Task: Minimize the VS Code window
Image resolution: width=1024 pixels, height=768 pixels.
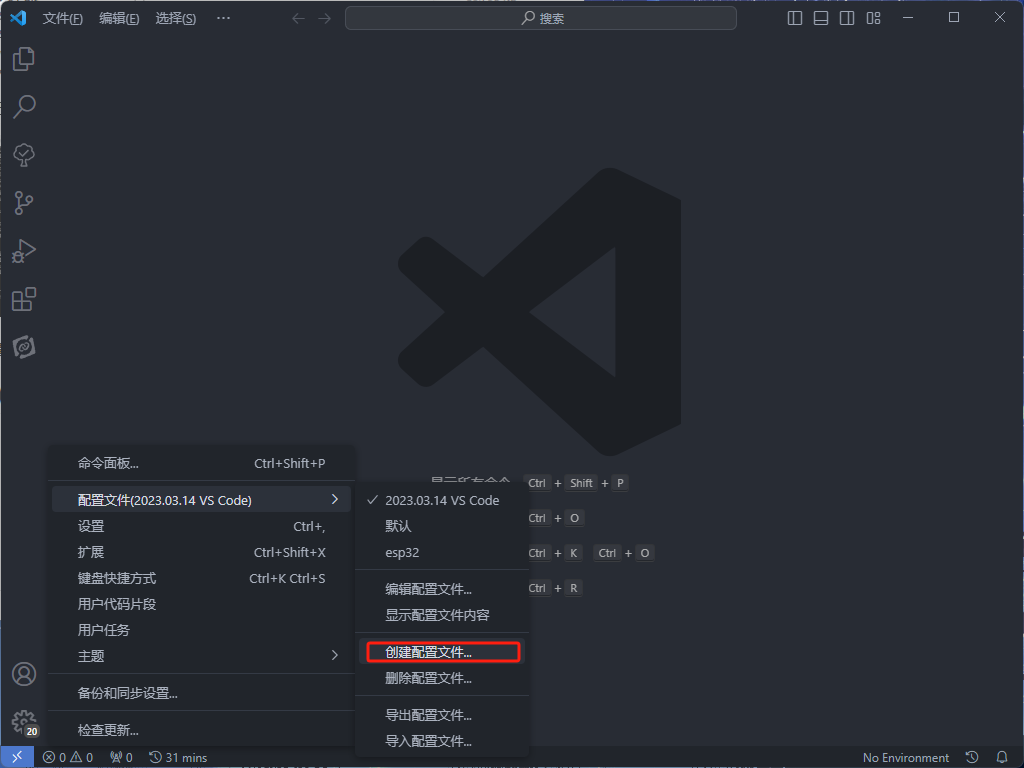Action: [x=908, y=18]
